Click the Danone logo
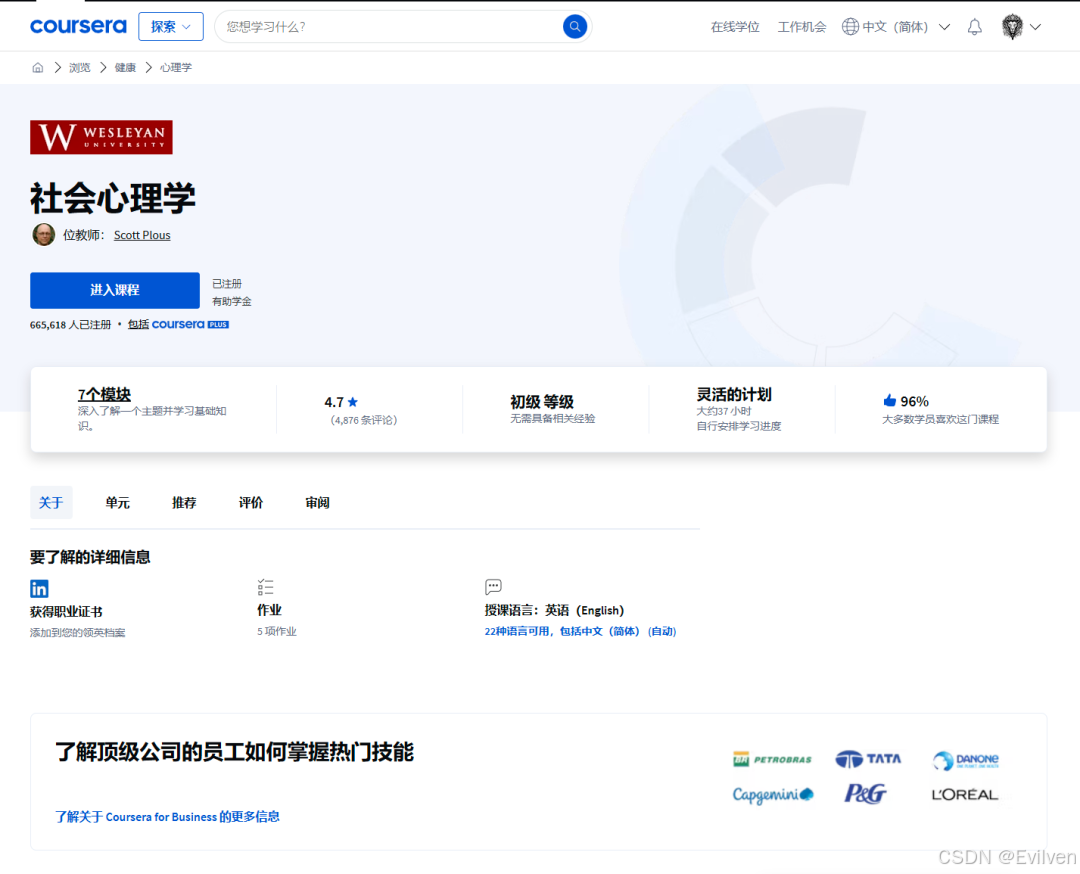Image resolution: width=1080 pixels, height=874 pixels. pyautogui.click(x=966, y=760)
